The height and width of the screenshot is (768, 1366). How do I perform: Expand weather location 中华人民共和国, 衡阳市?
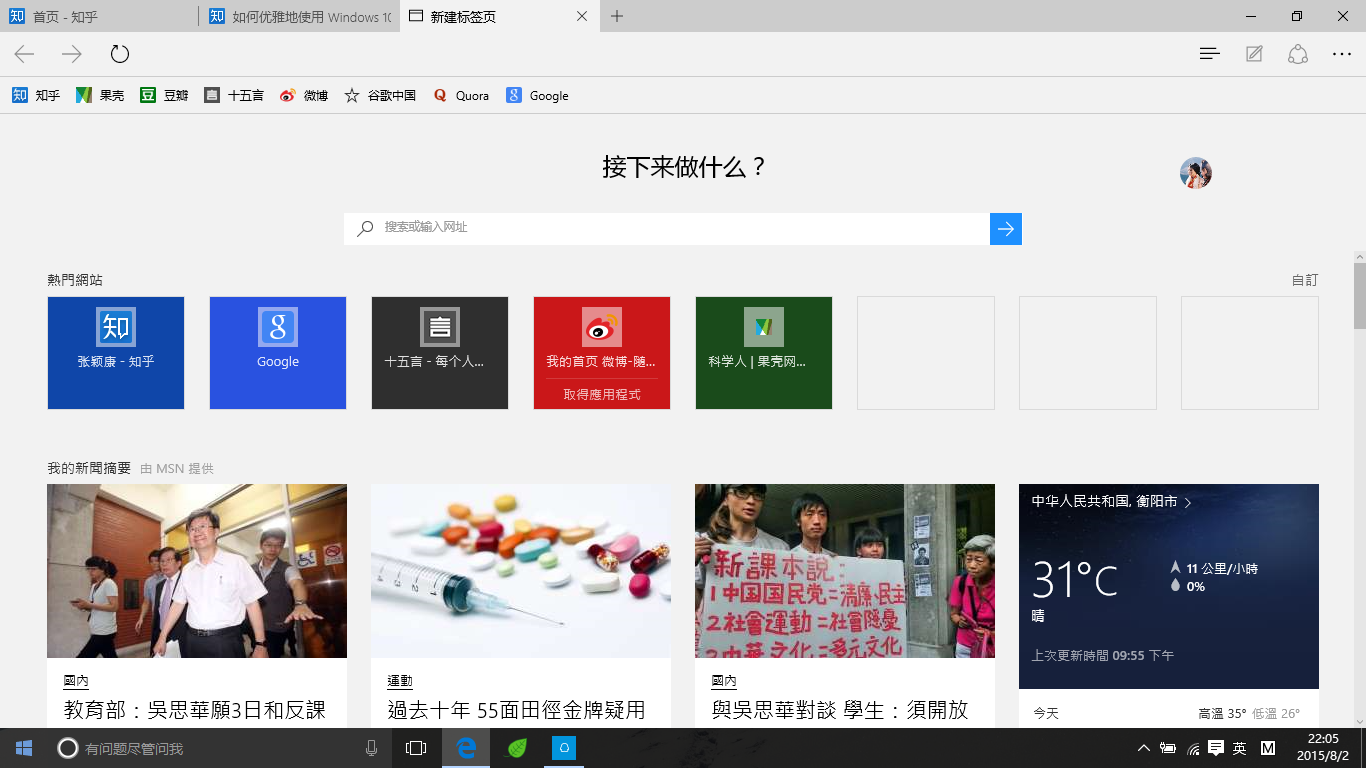[x=1112, y=502]
